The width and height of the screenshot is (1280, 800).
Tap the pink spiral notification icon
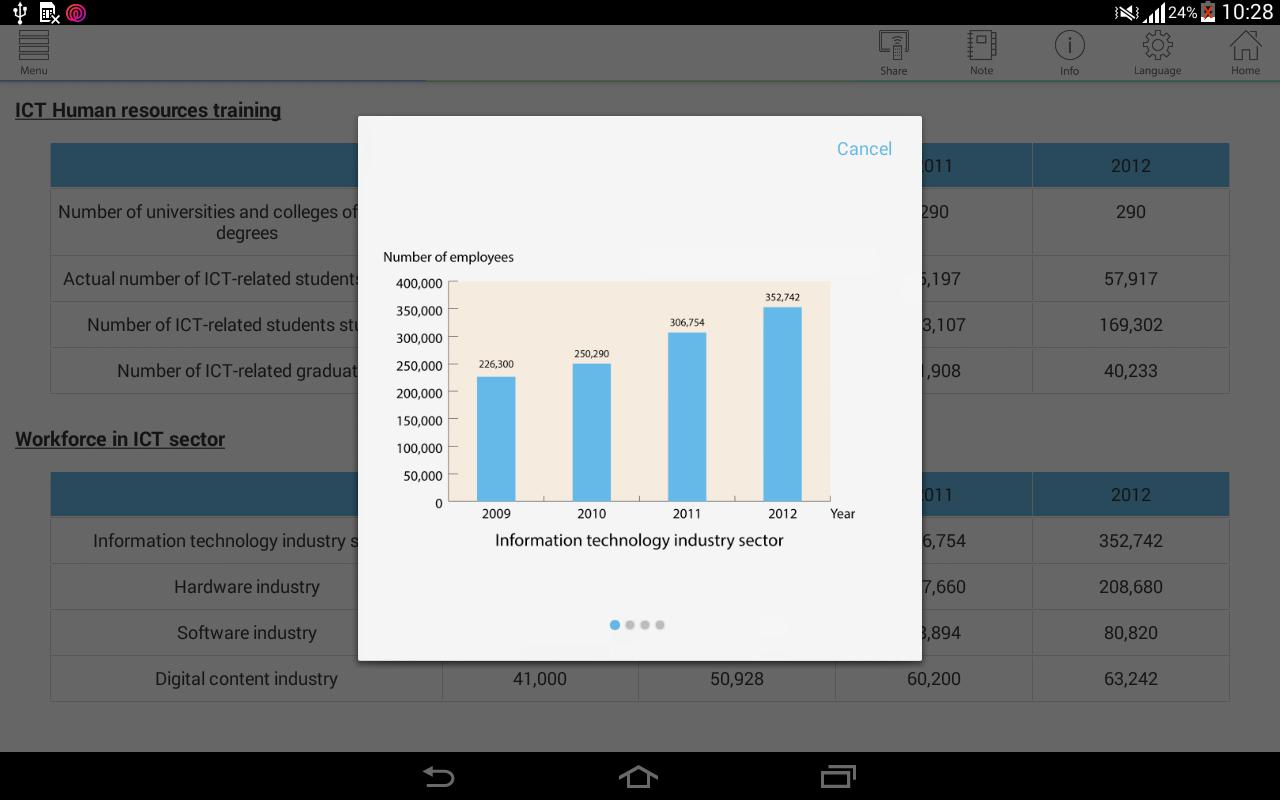pos(76,13)
